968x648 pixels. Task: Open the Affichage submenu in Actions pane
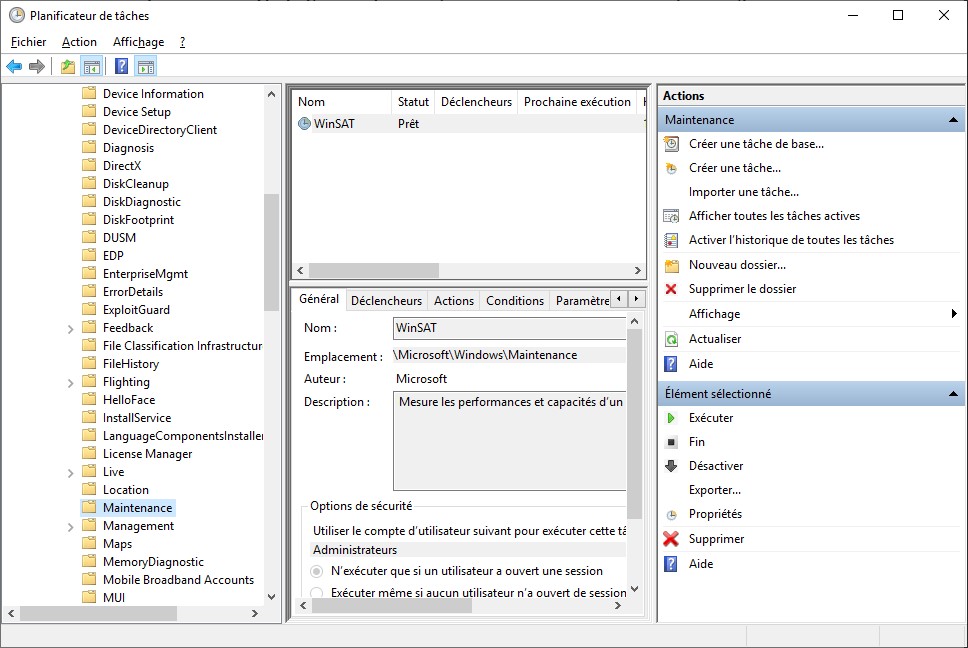pyautogui.click(x=715, y=314)
